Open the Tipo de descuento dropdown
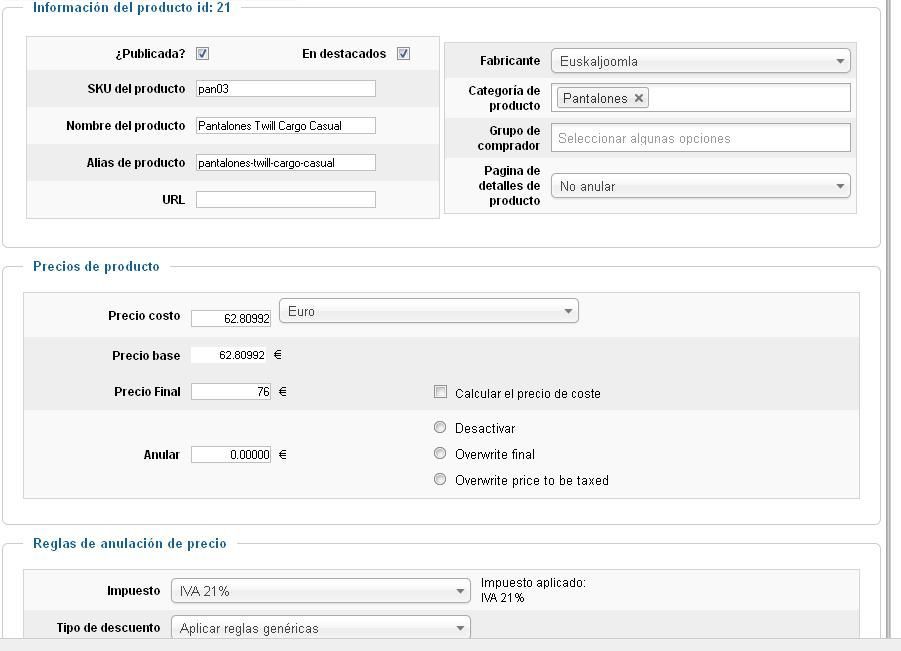The height and width of the screenshot is (651, 901). (321, 627)
